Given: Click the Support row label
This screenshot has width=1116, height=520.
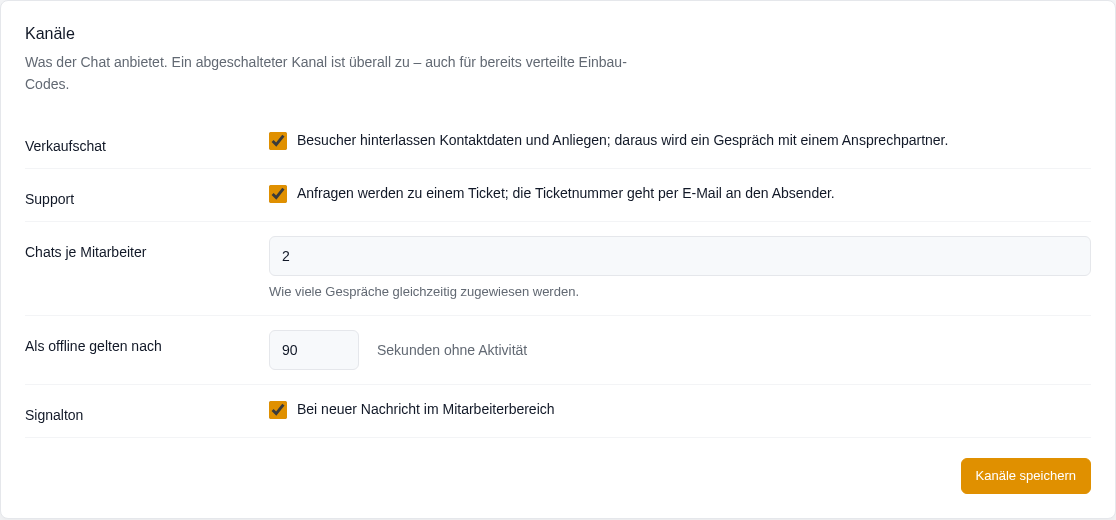Looking at the screenshot, I should (x=50, y=199).
